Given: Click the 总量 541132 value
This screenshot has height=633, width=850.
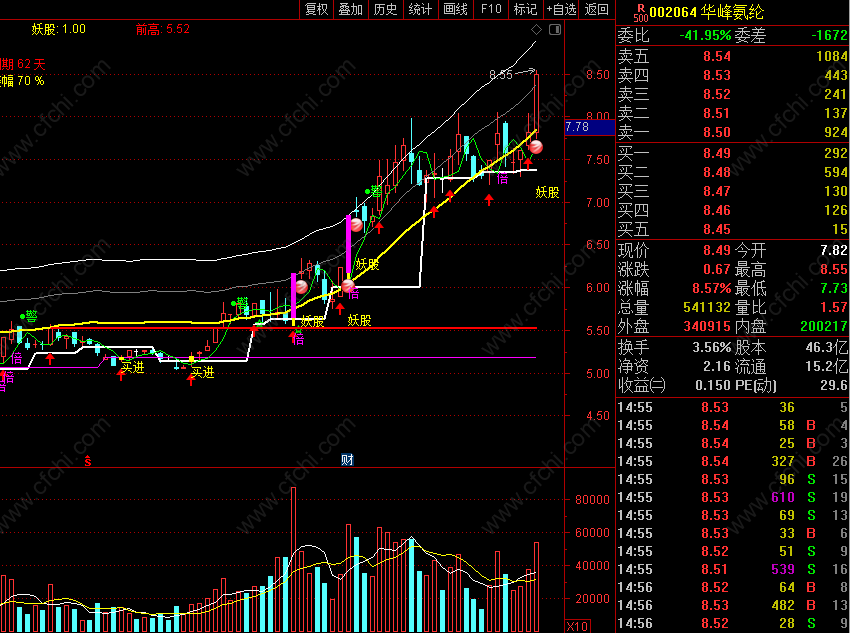Looking at the screenshot, I should click(x=707, y=307).
